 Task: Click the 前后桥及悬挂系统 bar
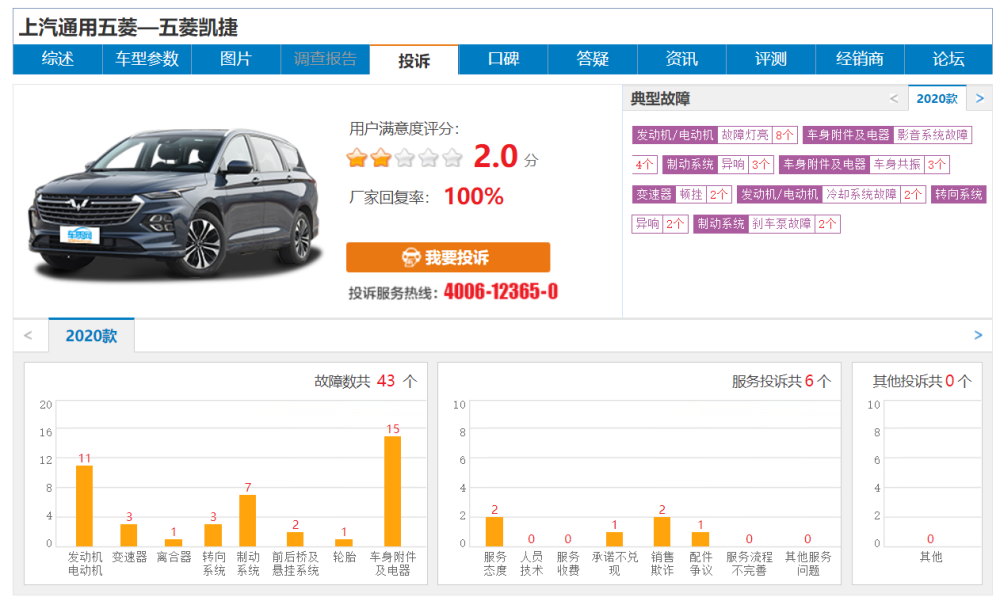point(295,538)
